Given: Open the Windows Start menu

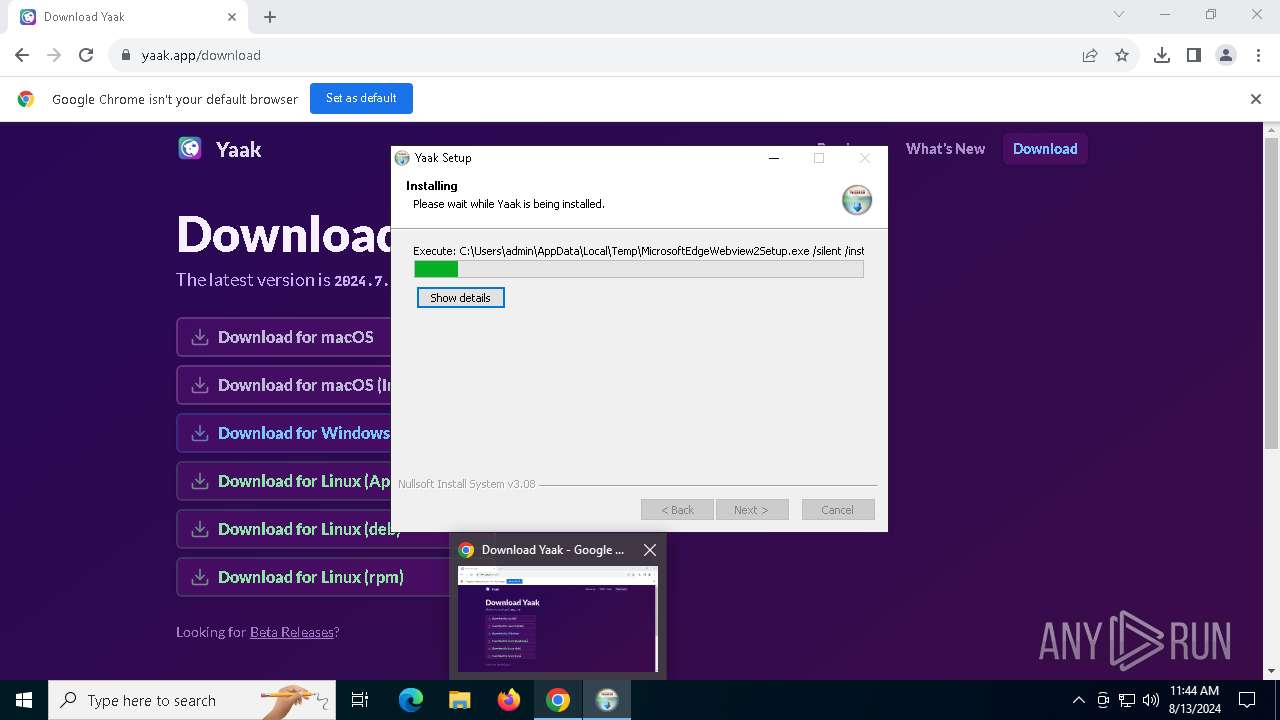Looking at the screenshot, I should pos(24,700).
